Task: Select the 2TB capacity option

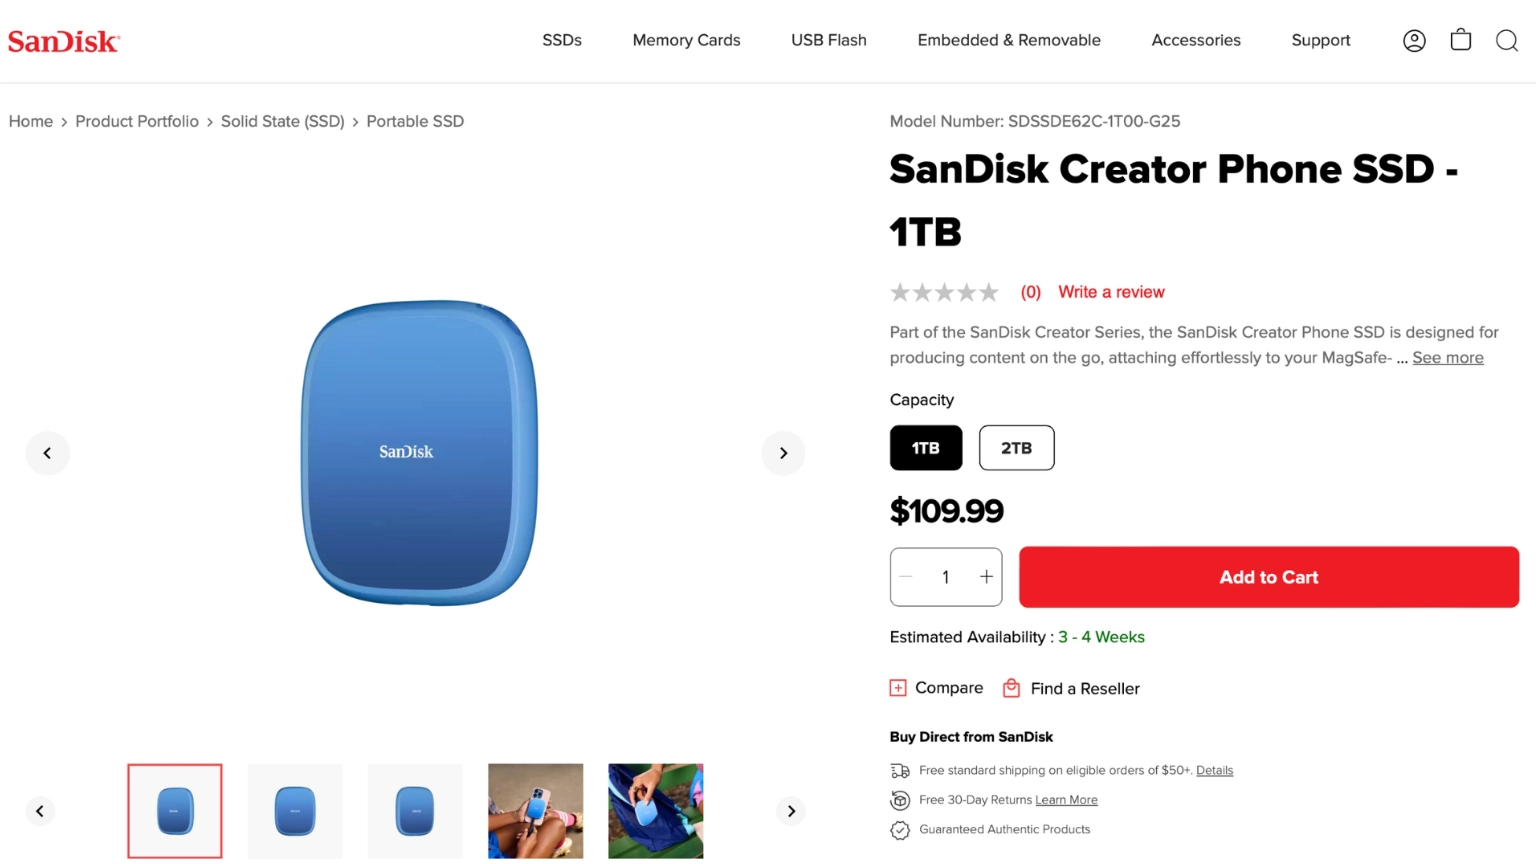Action: [1016, 448]
